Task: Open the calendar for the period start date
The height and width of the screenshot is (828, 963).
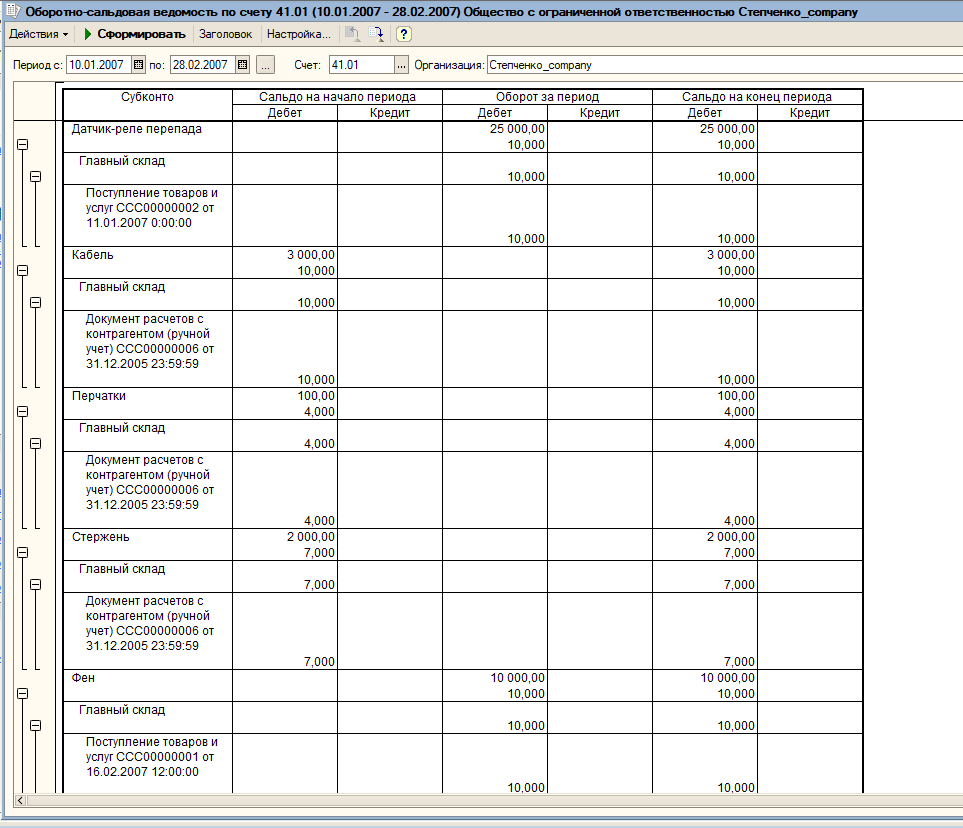Action: pos(139,64)
